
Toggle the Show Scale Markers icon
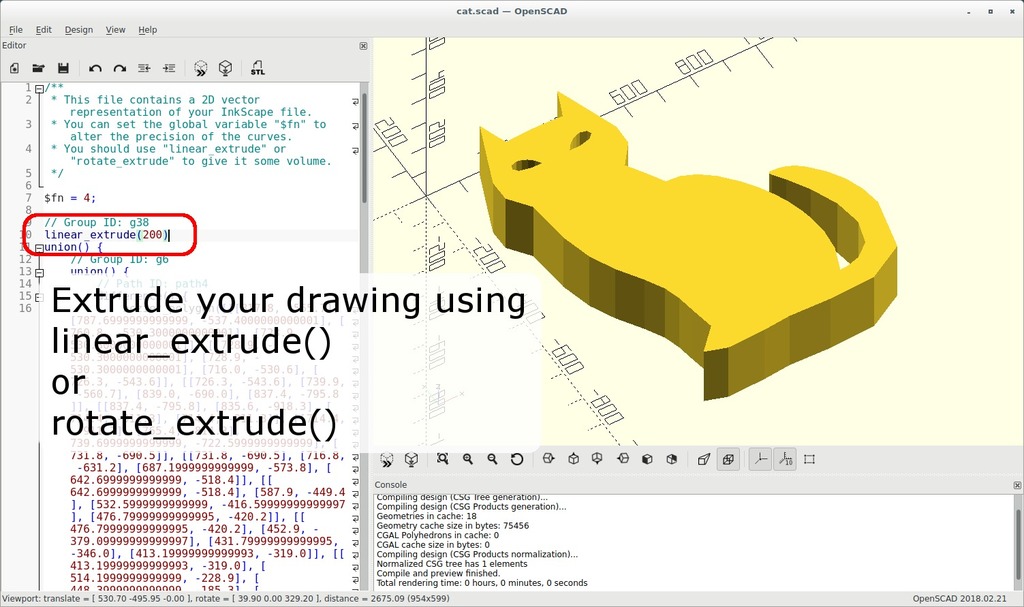[786, 459]
